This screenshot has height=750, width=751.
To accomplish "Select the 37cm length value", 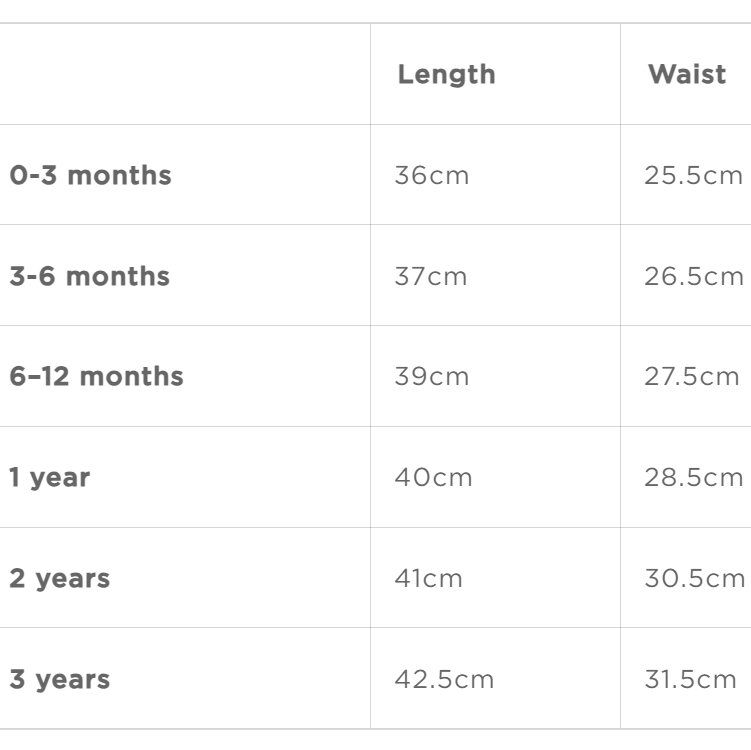I will point(432,276).
